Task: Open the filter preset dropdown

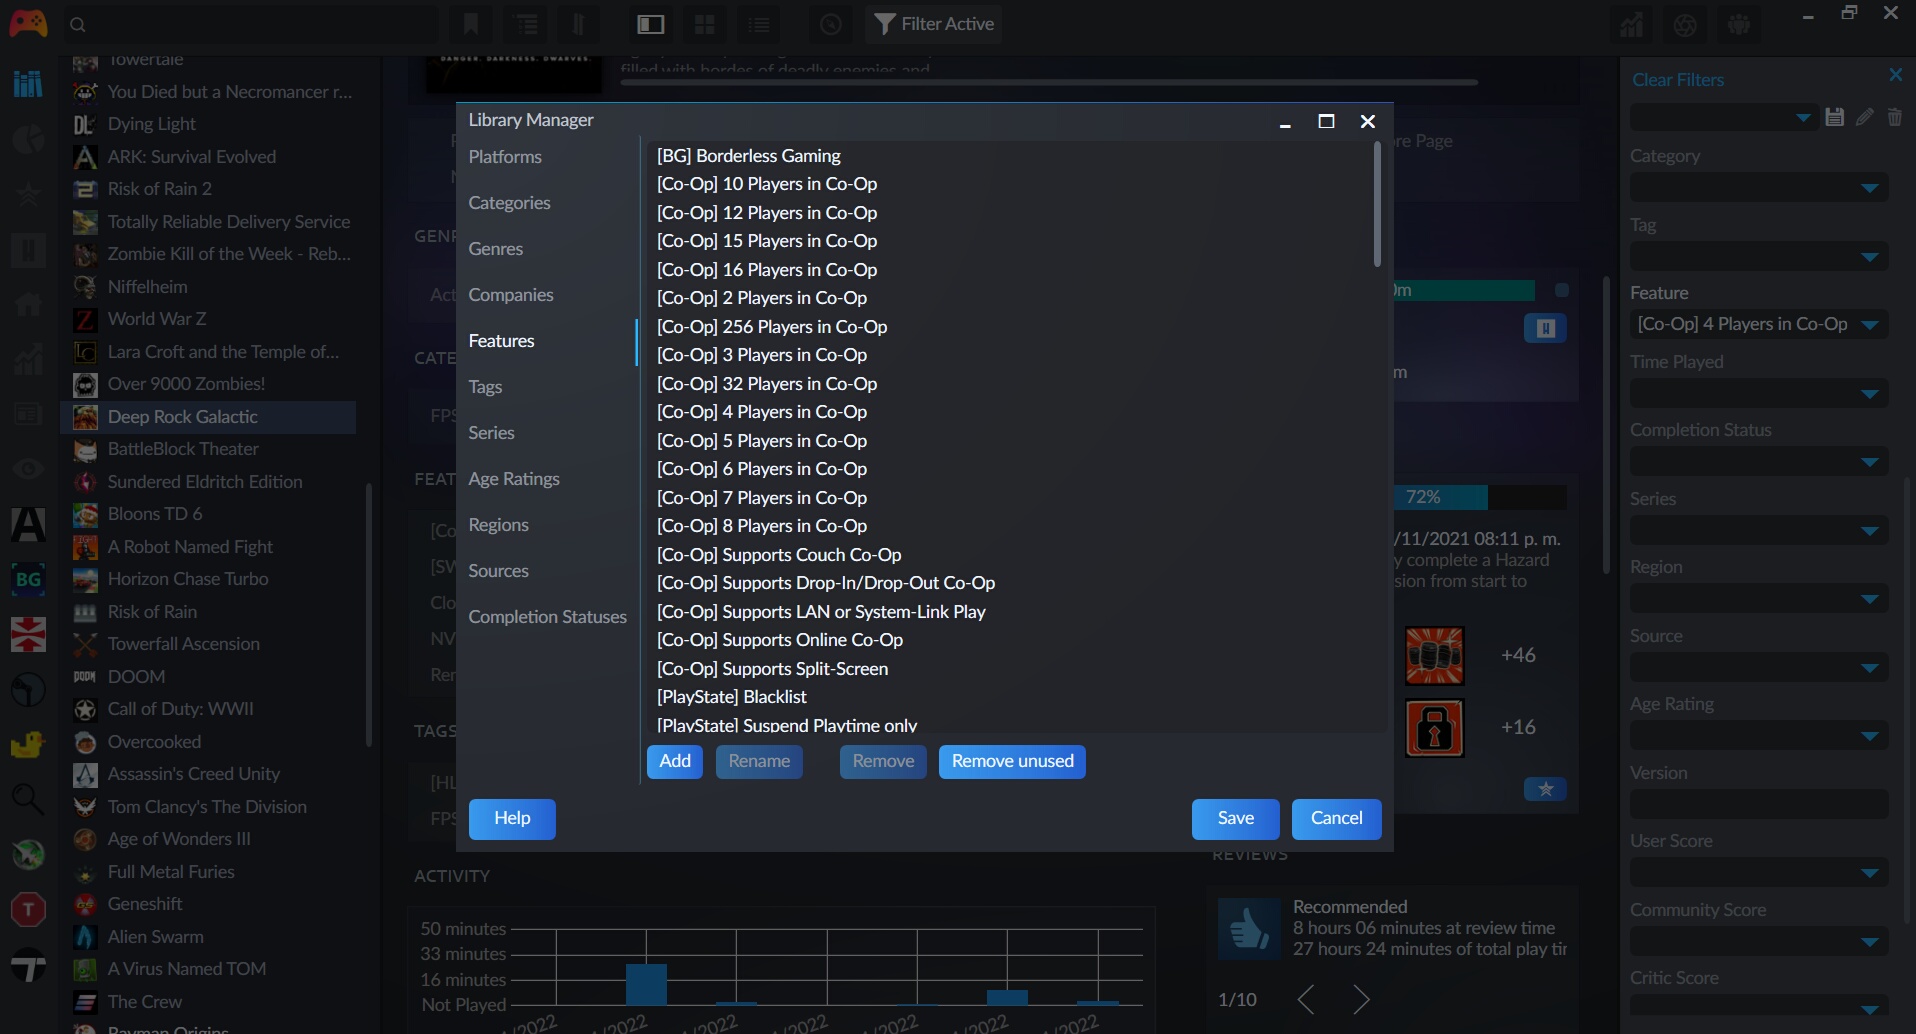Action: point(1724,118)
